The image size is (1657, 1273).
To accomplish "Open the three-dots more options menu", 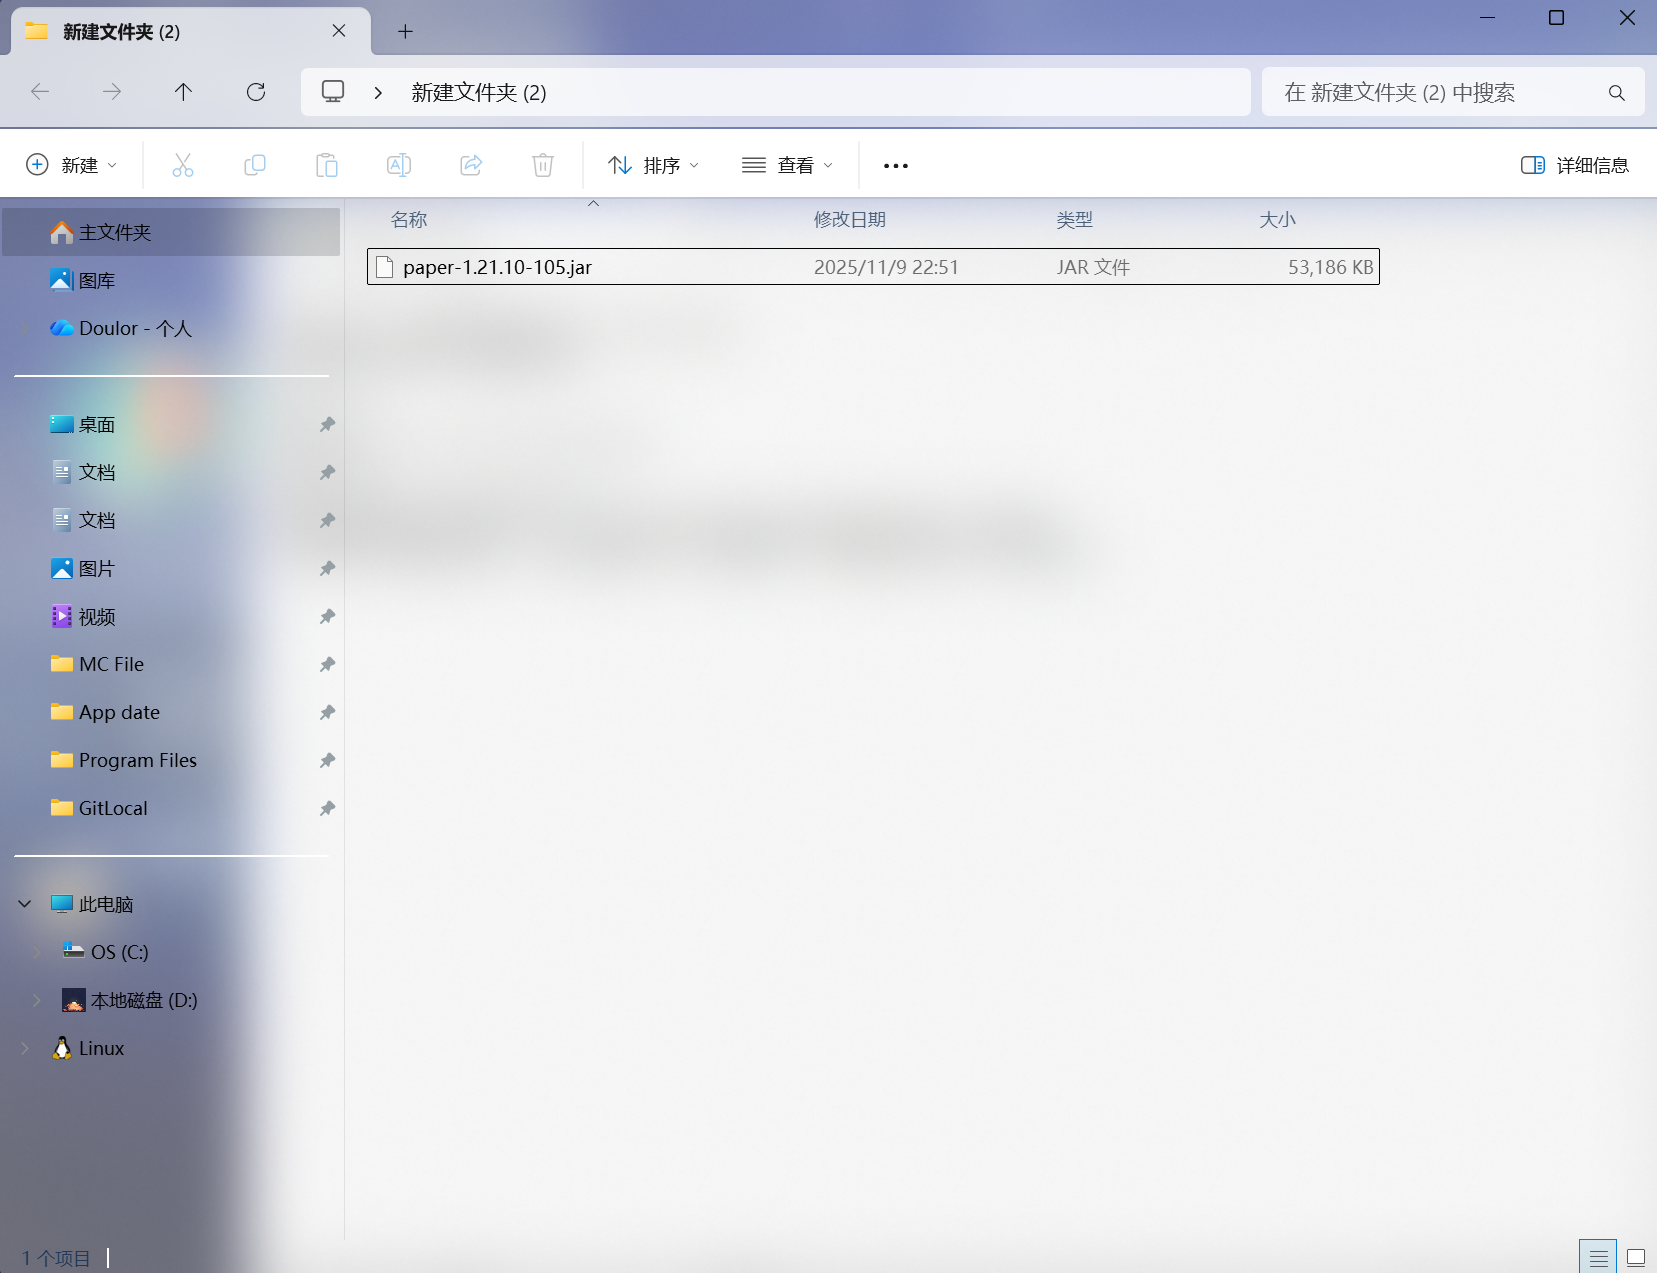I will (896, 165).
